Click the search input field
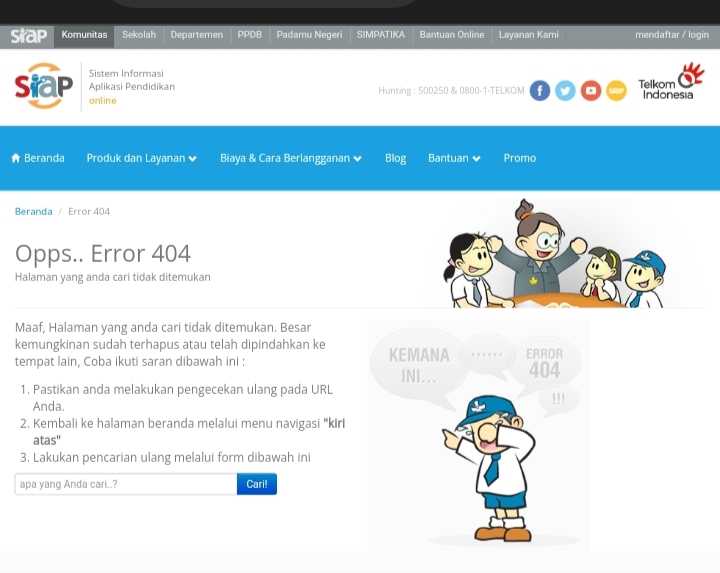Viewport: 720px width, 573px height. [x=126, y=484]
